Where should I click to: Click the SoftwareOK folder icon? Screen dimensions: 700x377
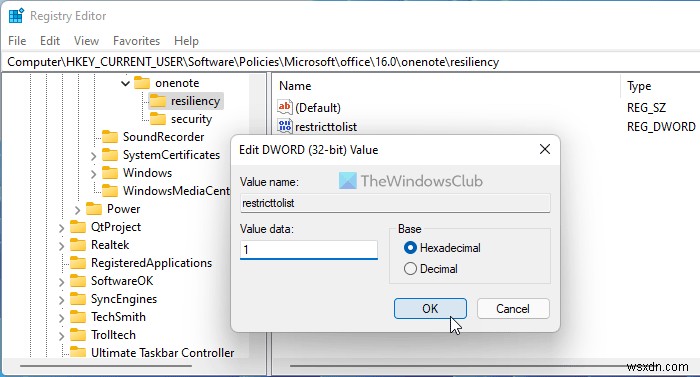[x=78, y=281]
